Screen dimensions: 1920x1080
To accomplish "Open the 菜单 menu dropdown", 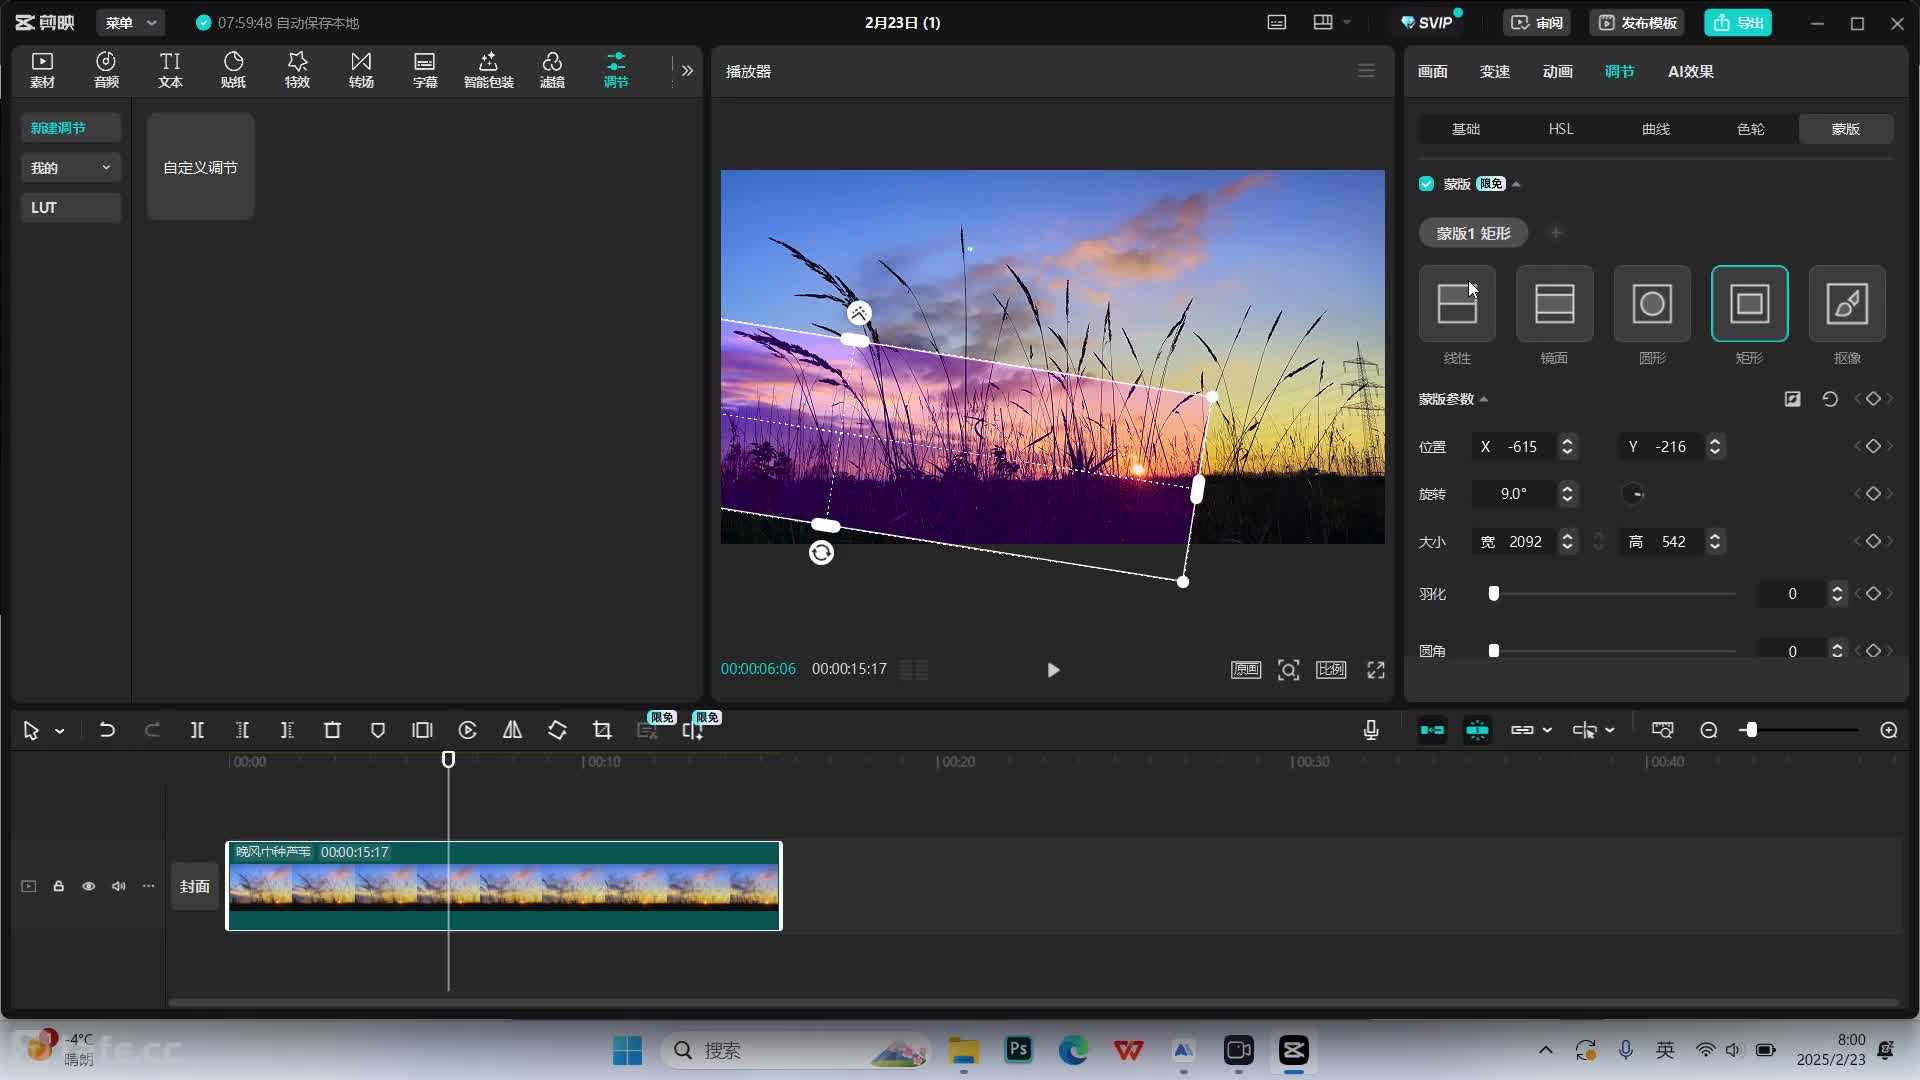I will [131, 22].
